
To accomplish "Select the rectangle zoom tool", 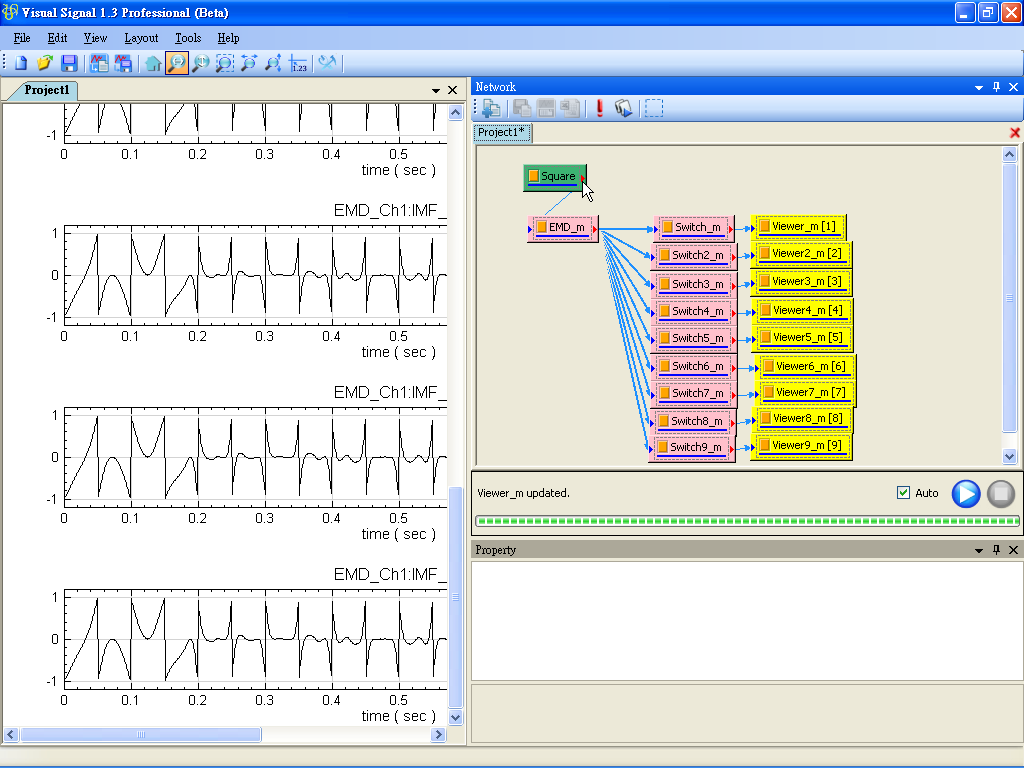I will (225, 64).
